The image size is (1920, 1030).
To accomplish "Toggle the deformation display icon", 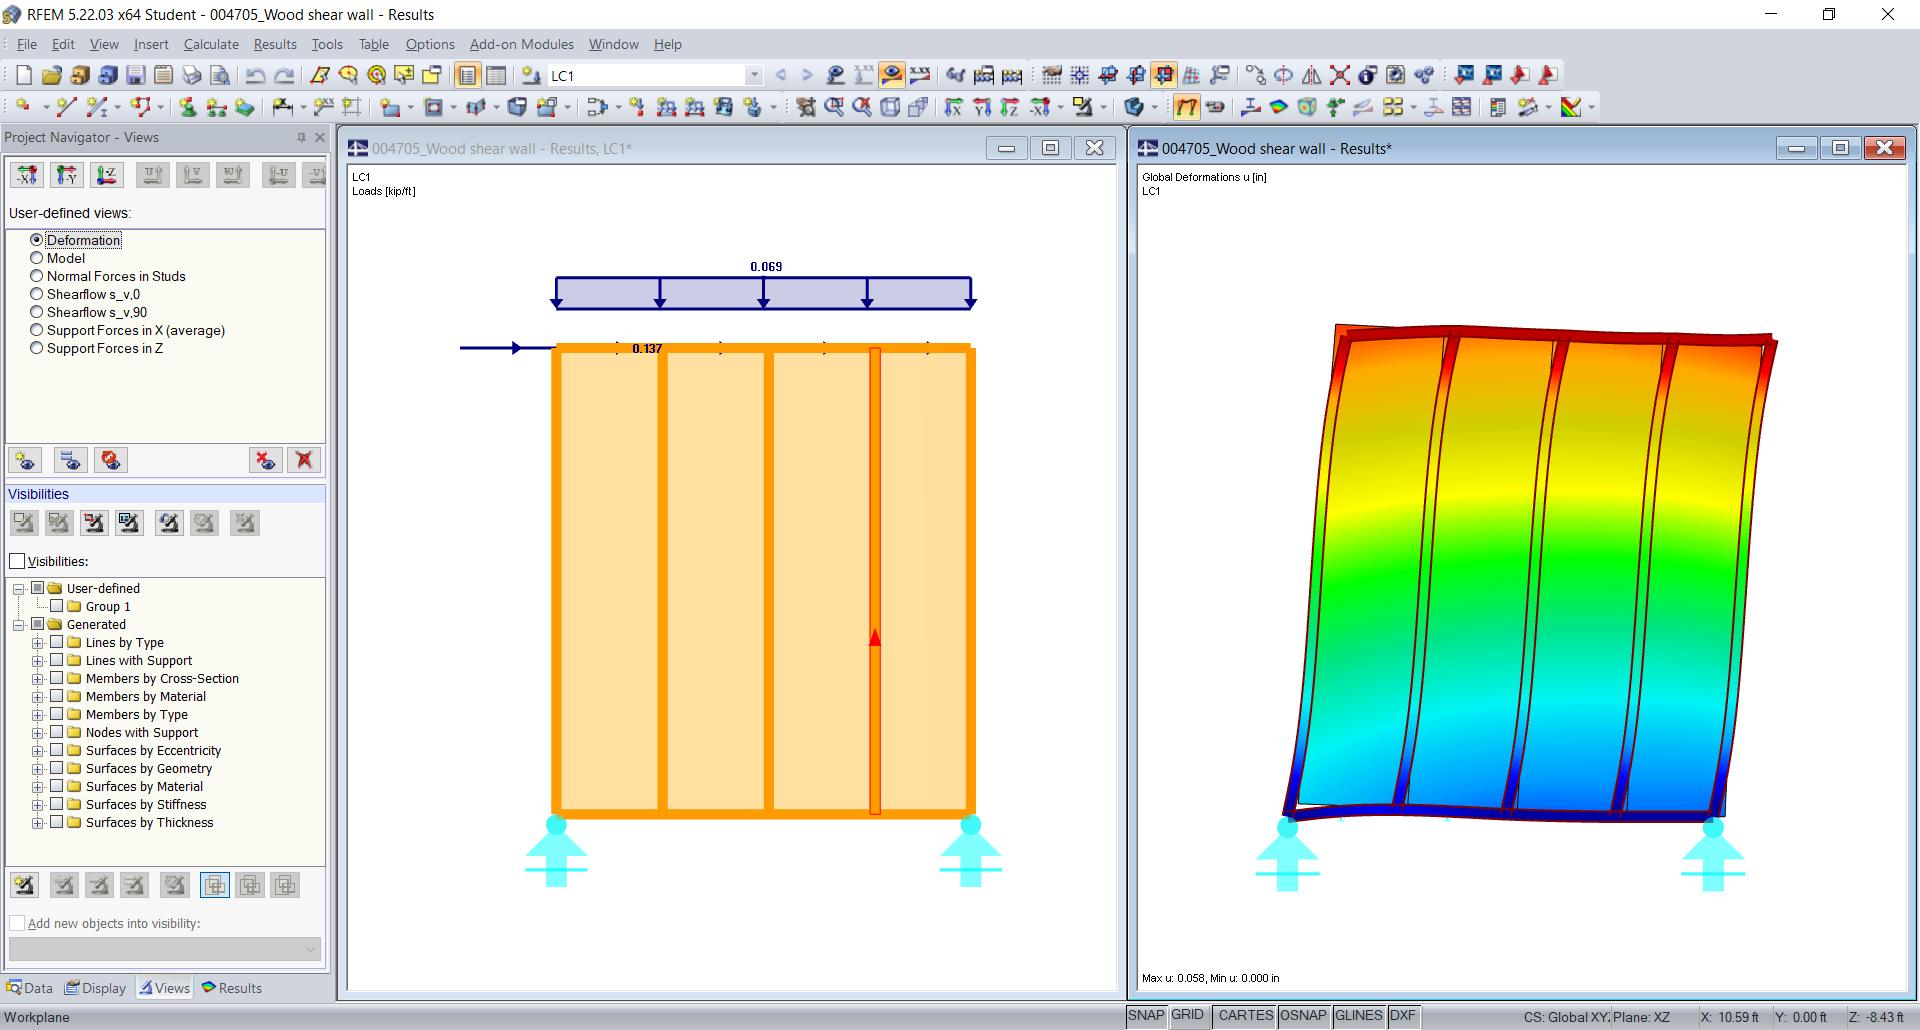I will point(1186,107).
